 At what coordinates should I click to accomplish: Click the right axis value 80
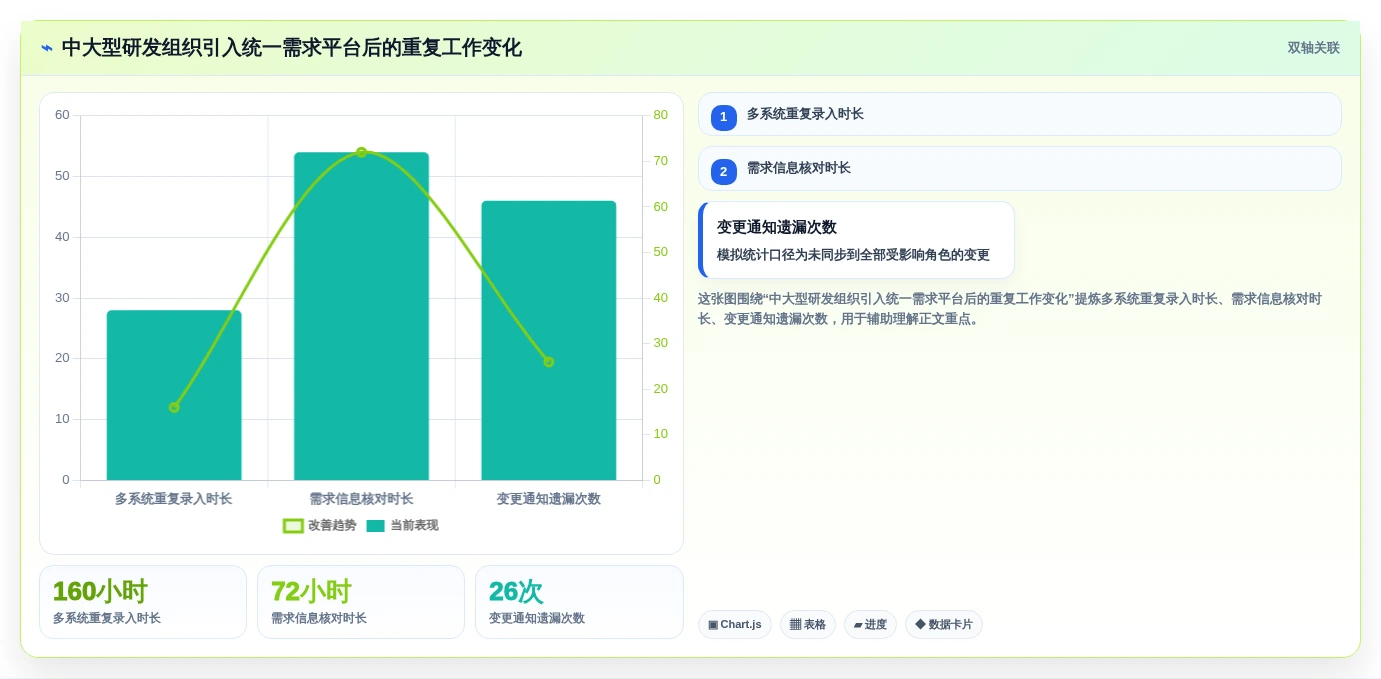point(660,115)
